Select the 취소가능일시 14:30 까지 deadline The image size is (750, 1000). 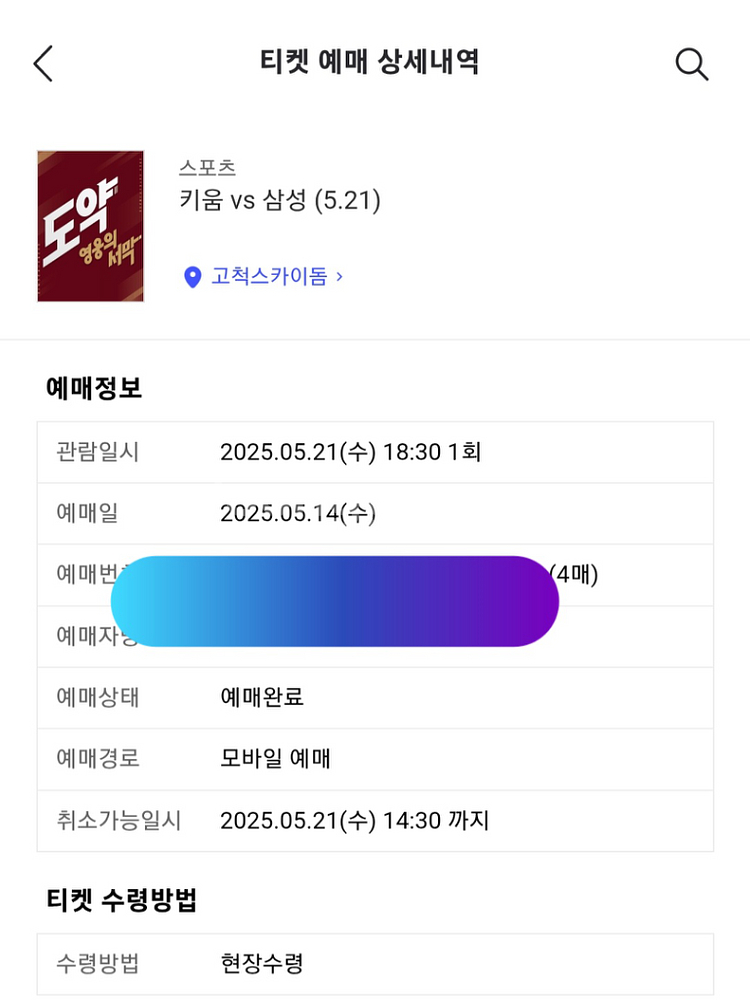355,820
